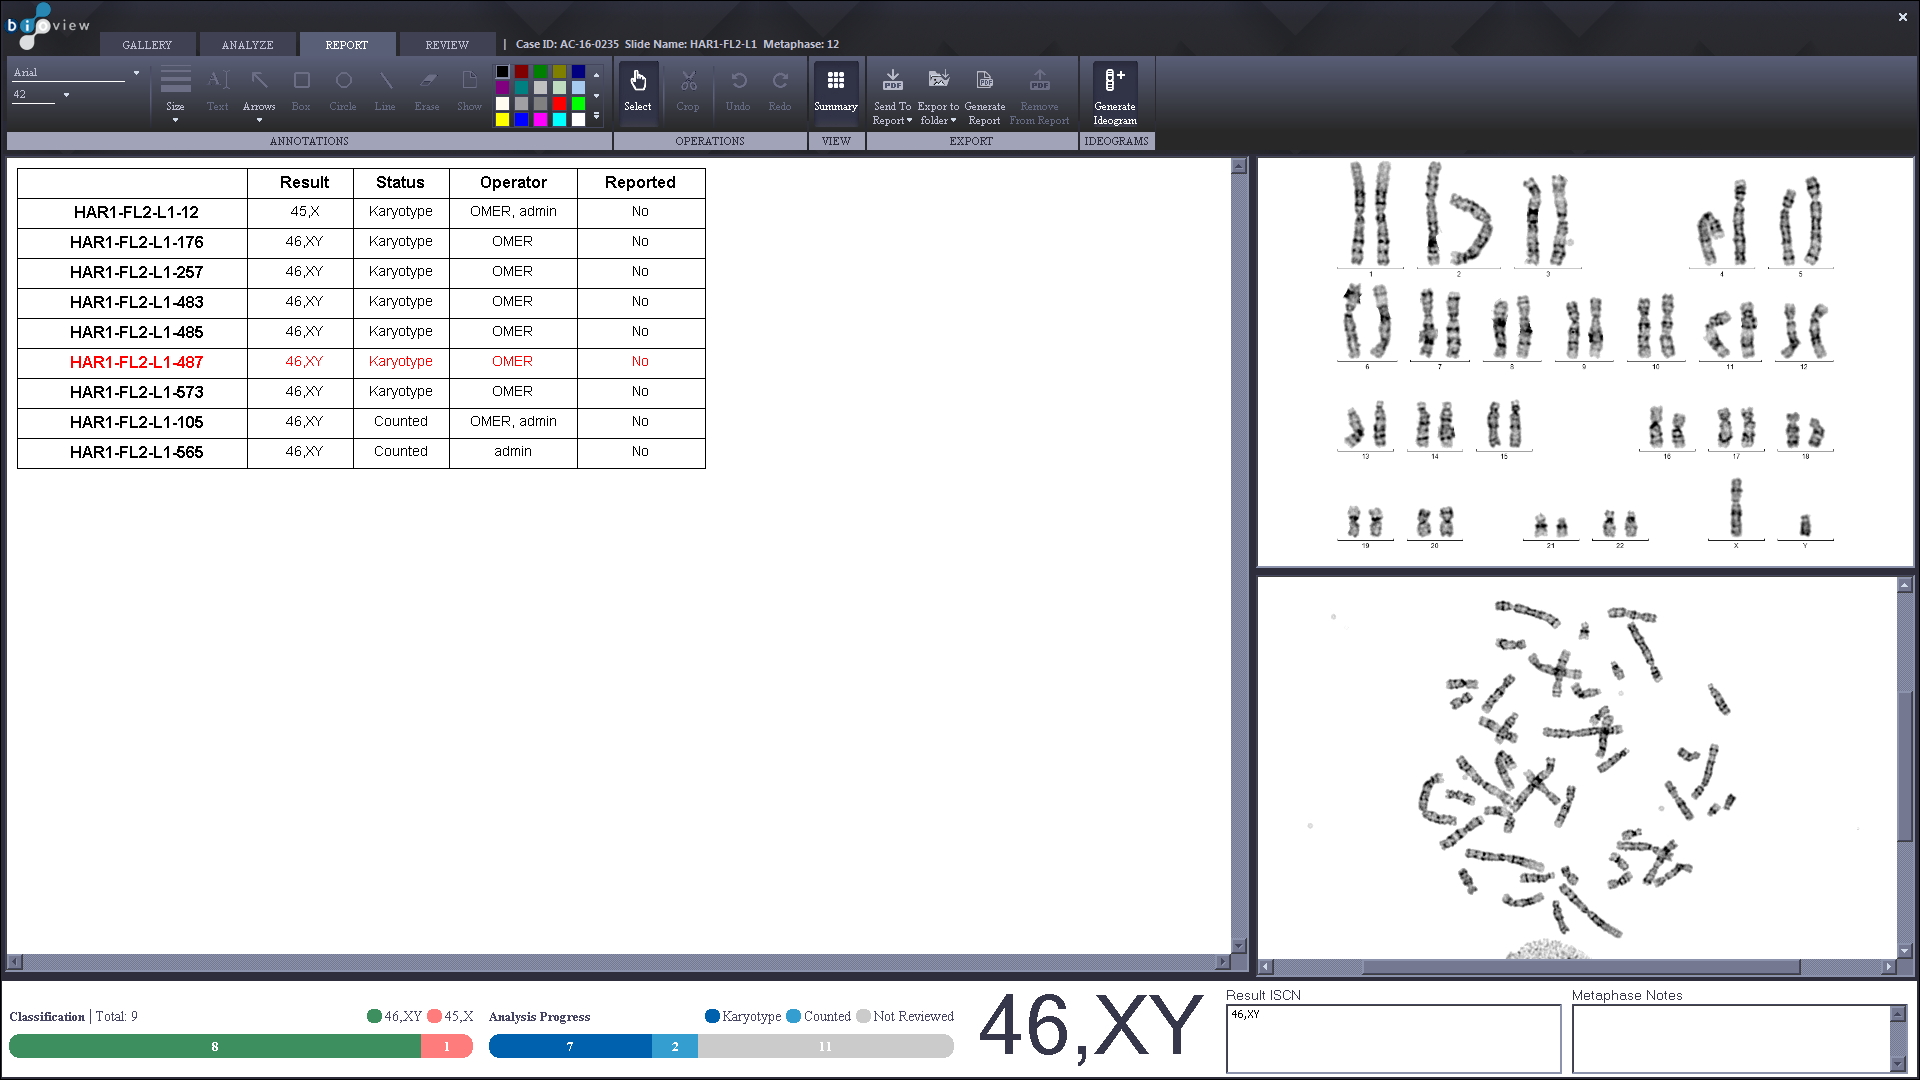The image size is (1920, 1080).
Task: Click the Karyotype progress segment showing 7
Action: click(570, 1046)
